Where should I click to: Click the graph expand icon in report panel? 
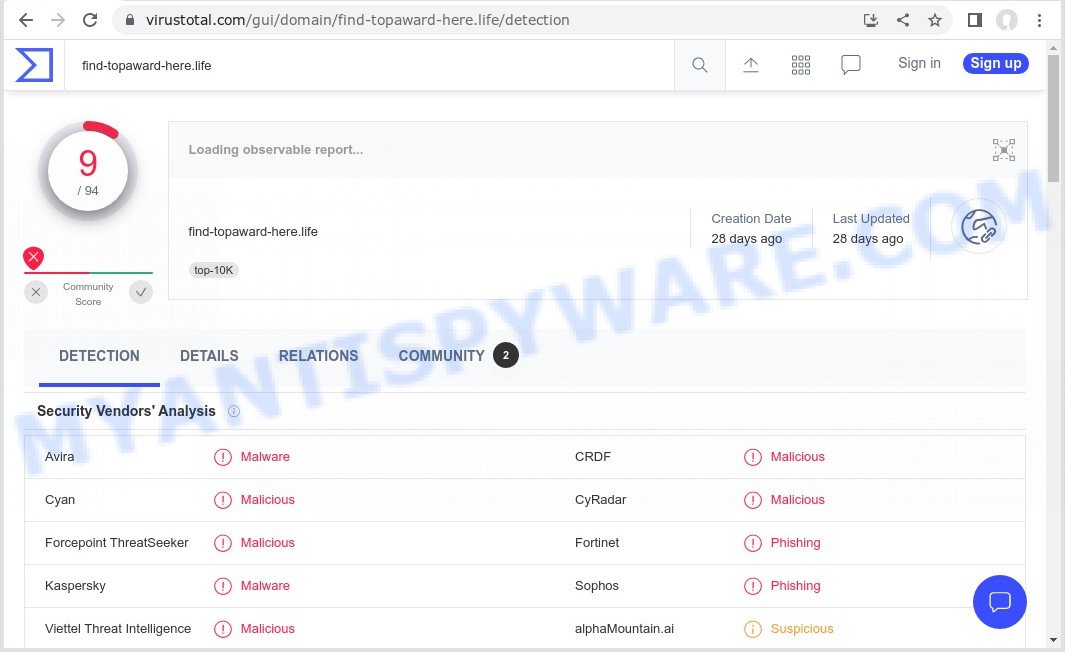1003,150
